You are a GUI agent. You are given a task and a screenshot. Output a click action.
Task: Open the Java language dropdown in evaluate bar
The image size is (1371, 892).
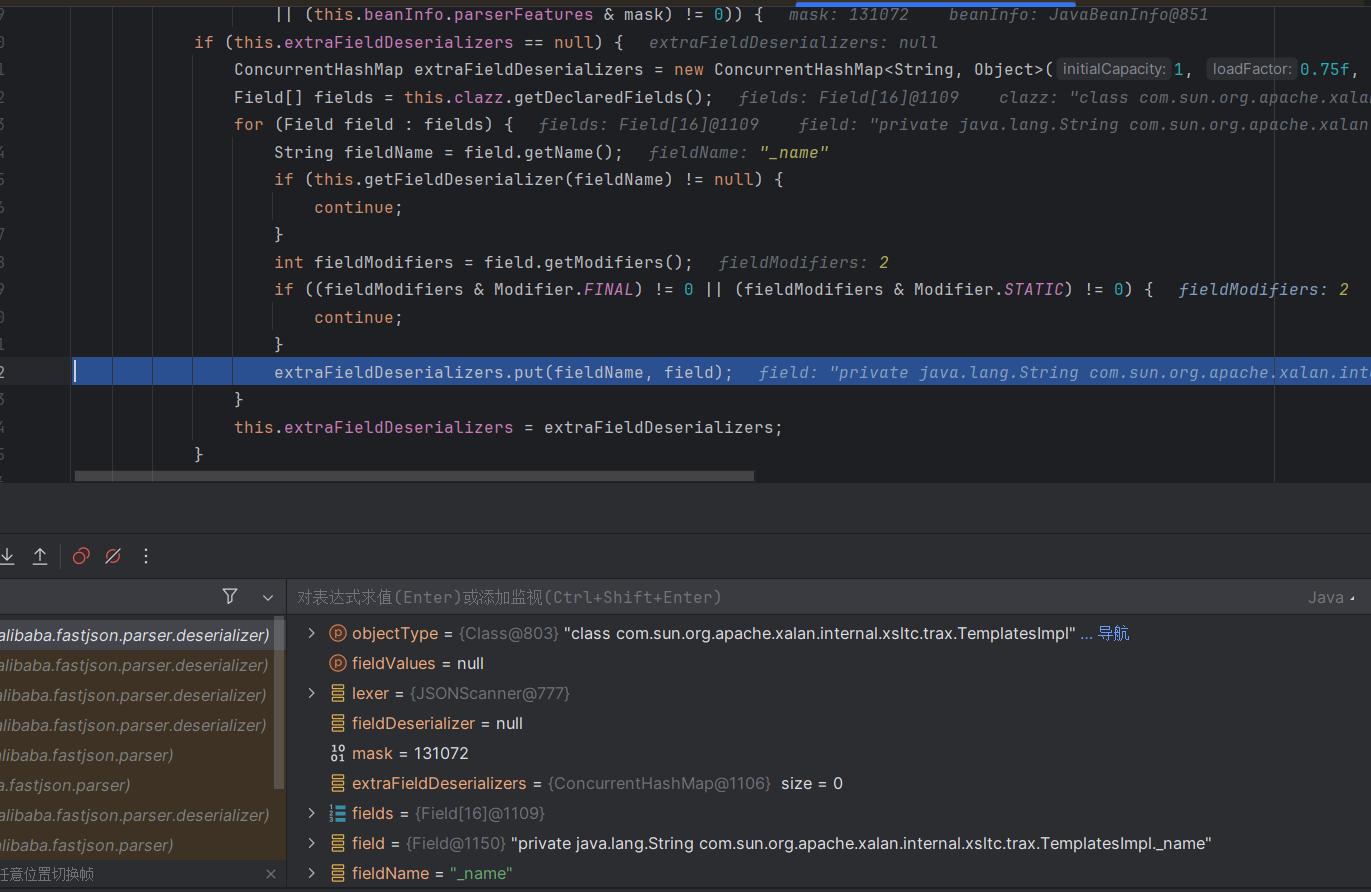point(1332,597)
